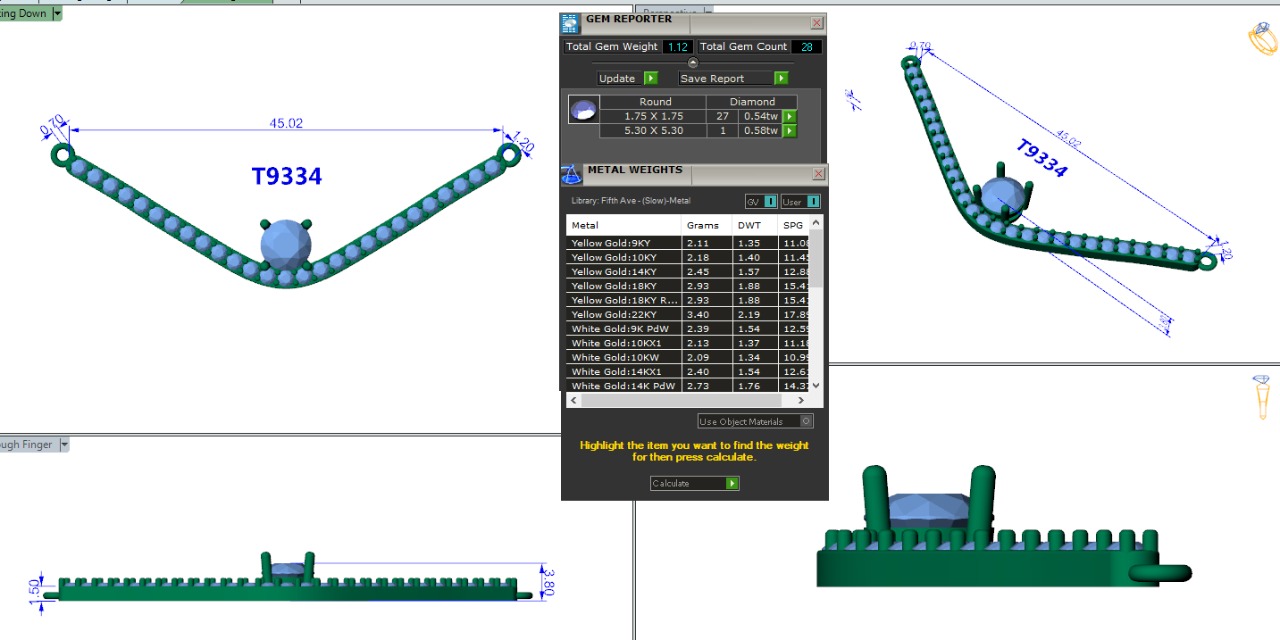Click the Save Report button
Screen dimensions: 1280x640
point(733,79)
